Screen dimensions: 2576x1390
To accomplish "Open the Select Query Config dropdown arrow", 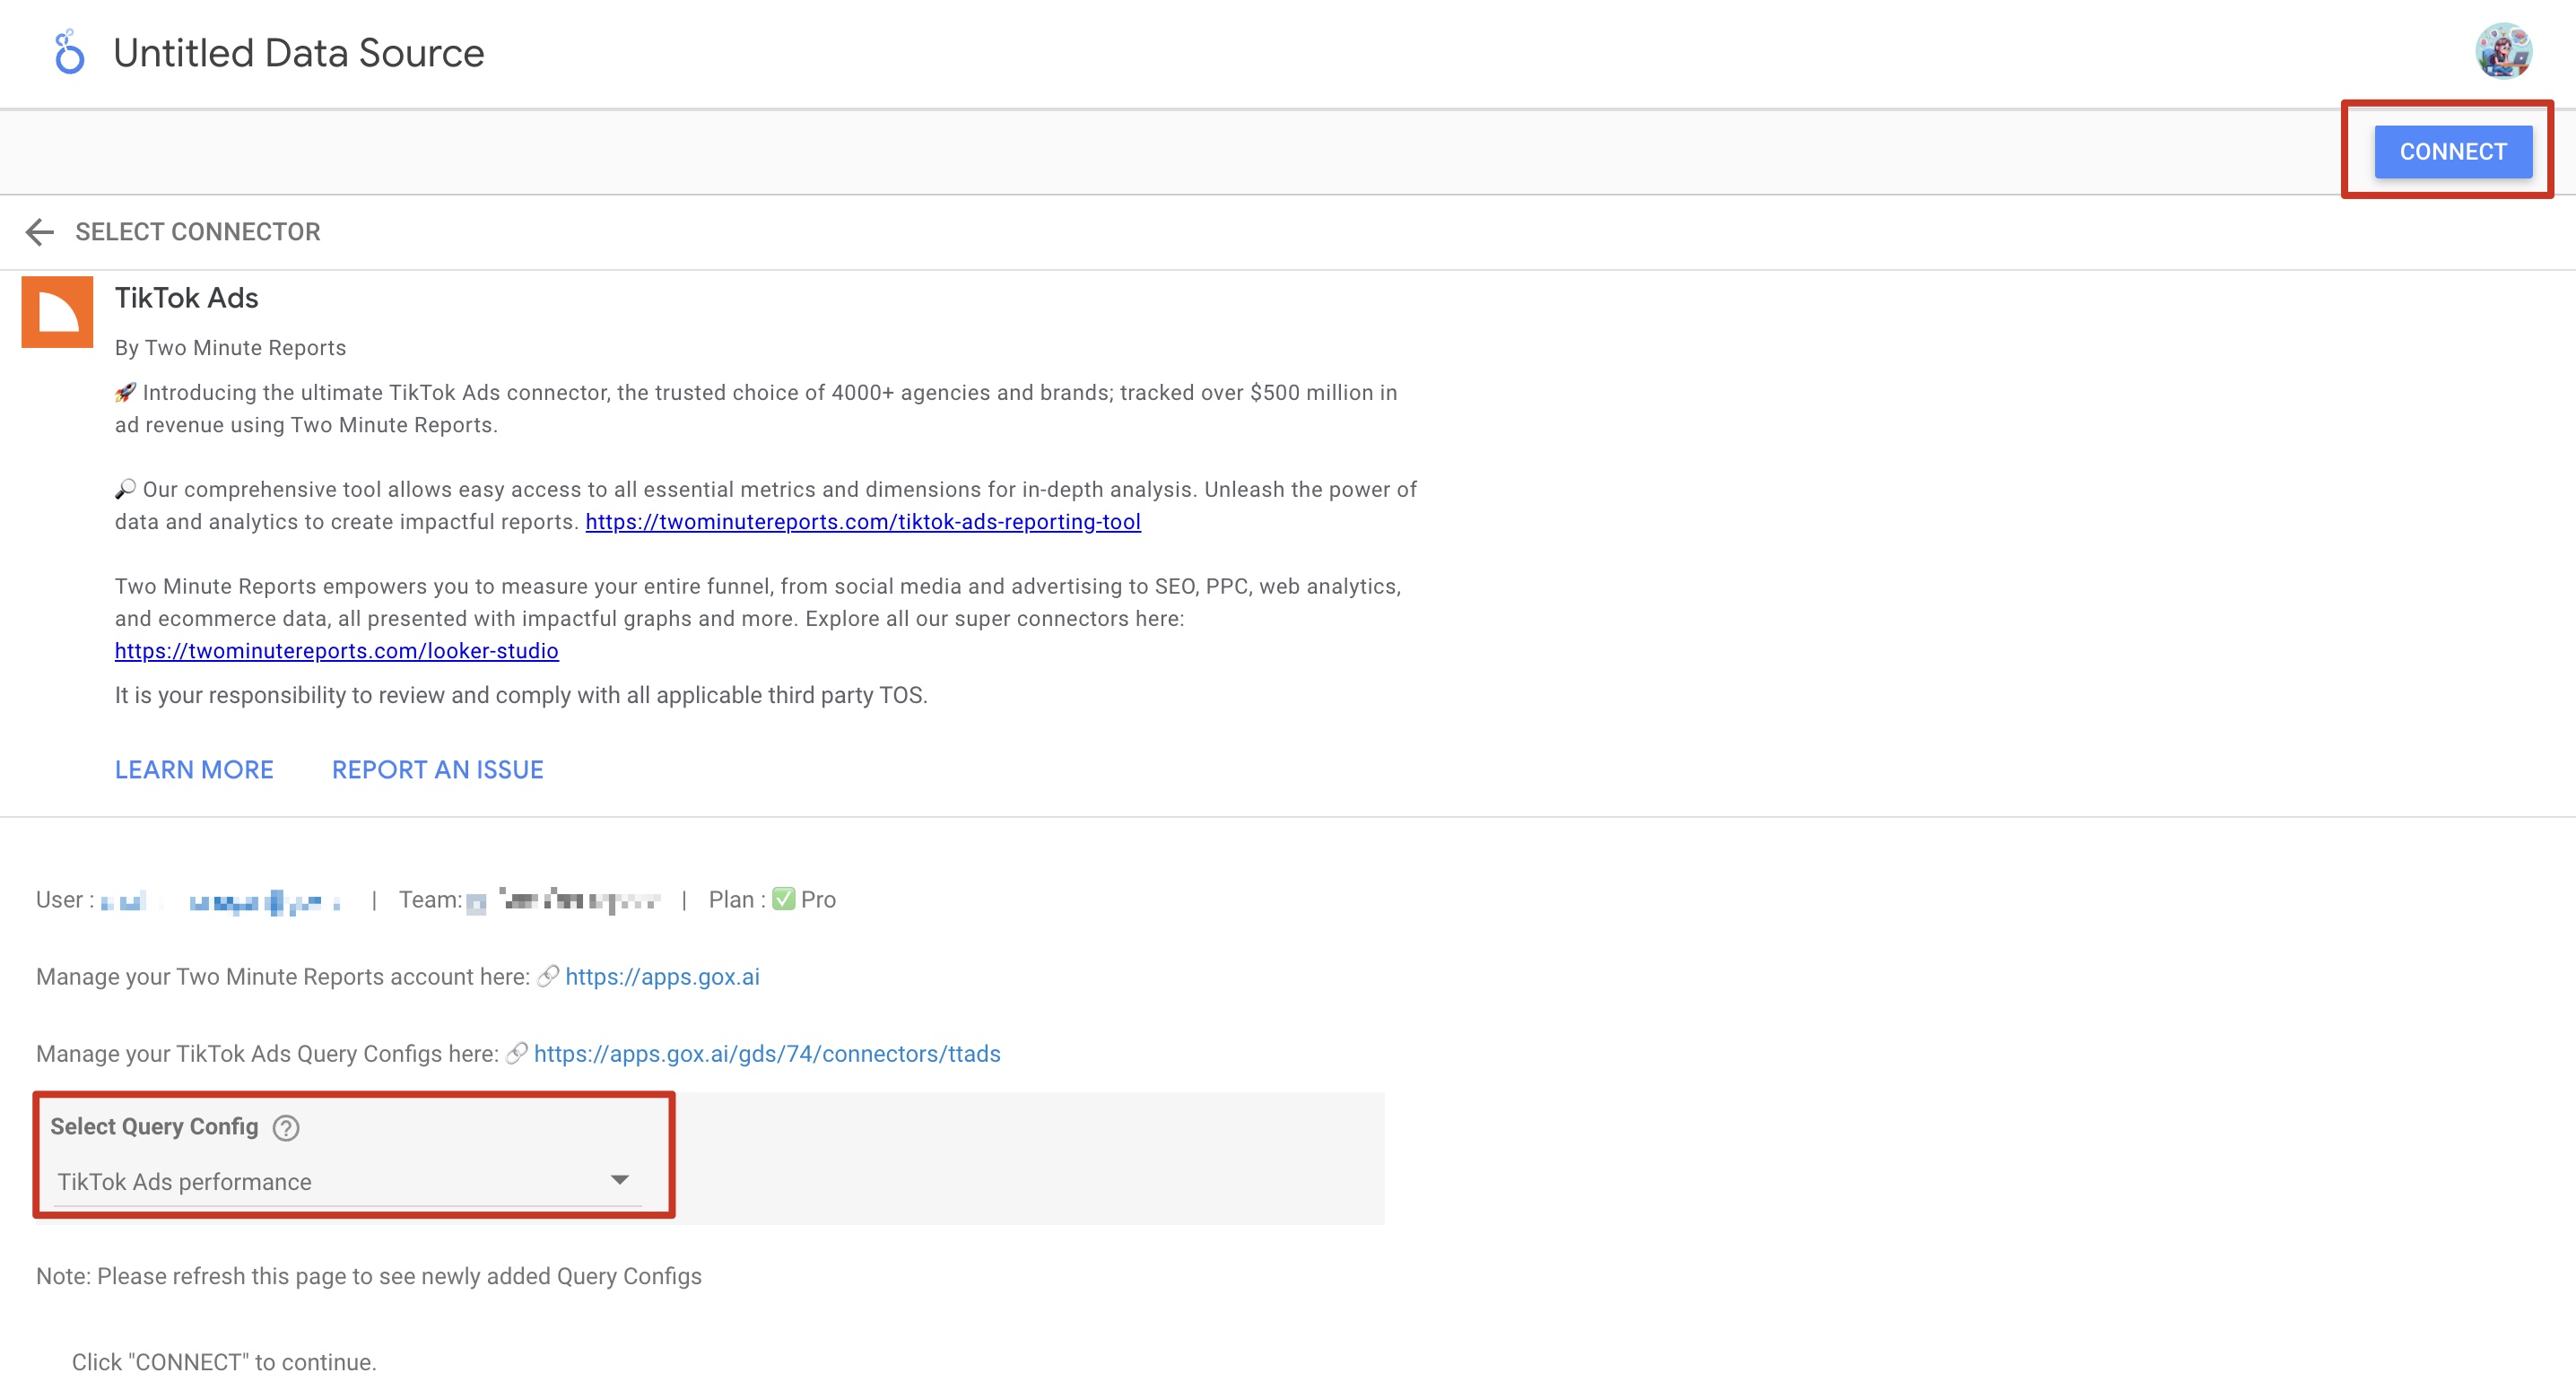I will 620,1180.
